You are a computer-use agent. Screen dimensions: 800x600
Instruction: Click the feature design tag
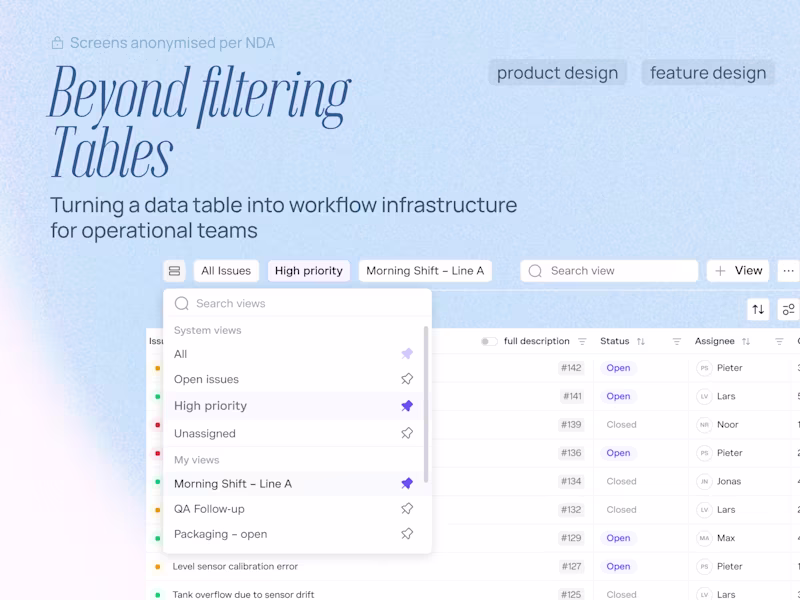tap(708, 73)
